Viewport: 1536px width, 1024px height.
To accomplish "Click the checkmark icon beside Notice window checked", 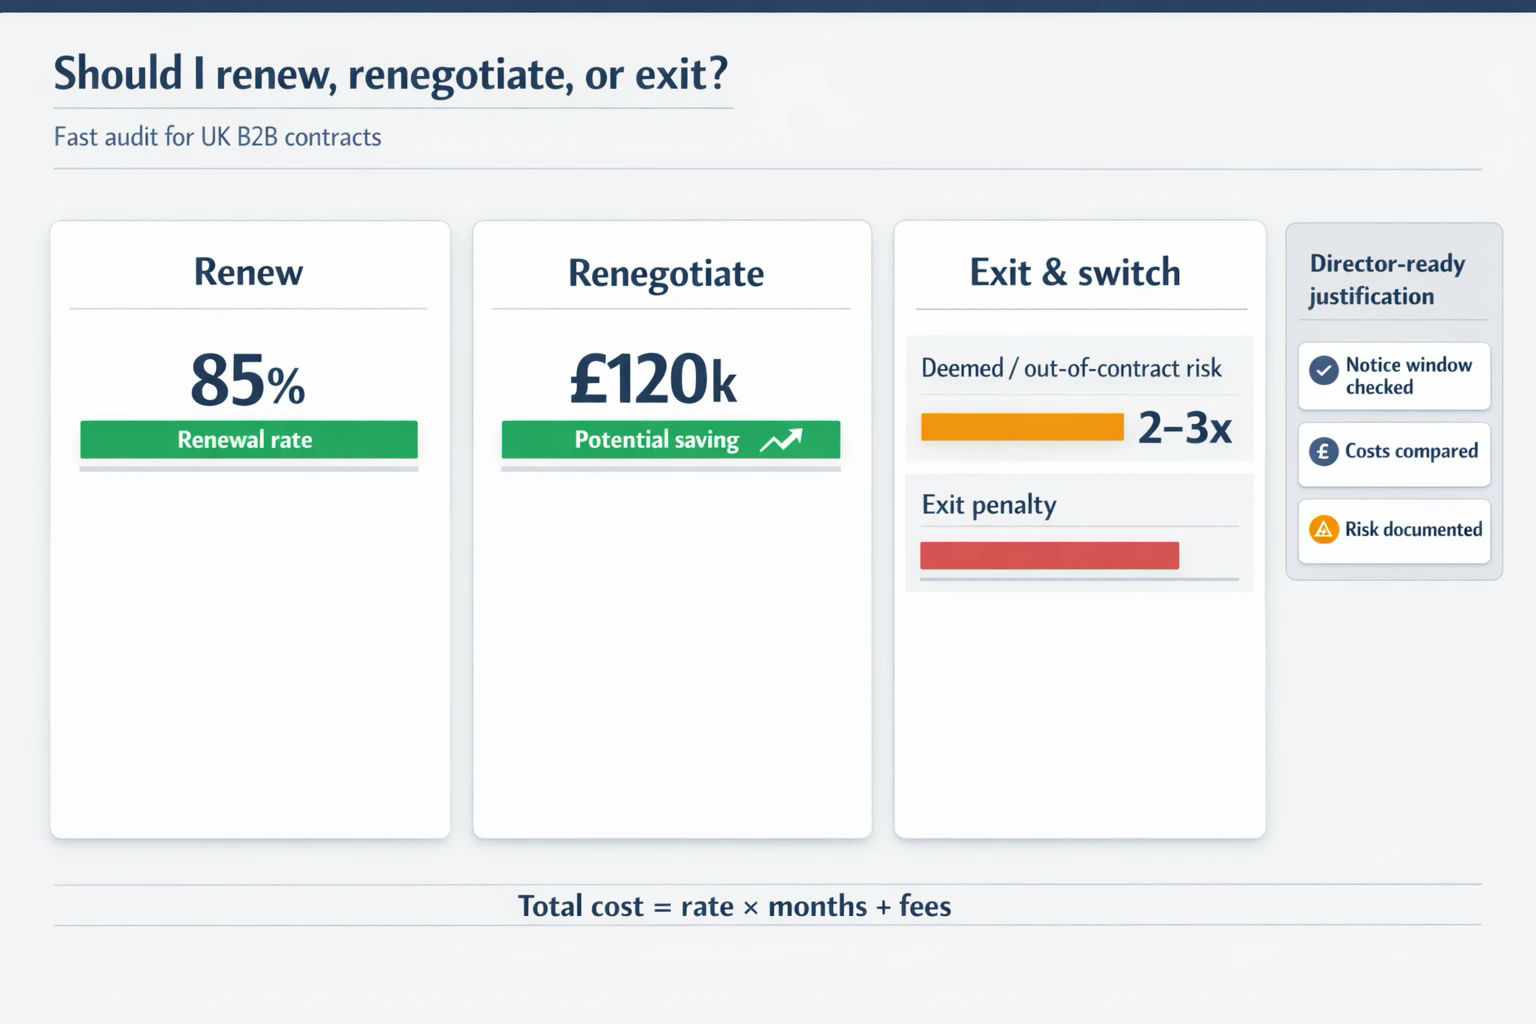I will [1323, 371].
